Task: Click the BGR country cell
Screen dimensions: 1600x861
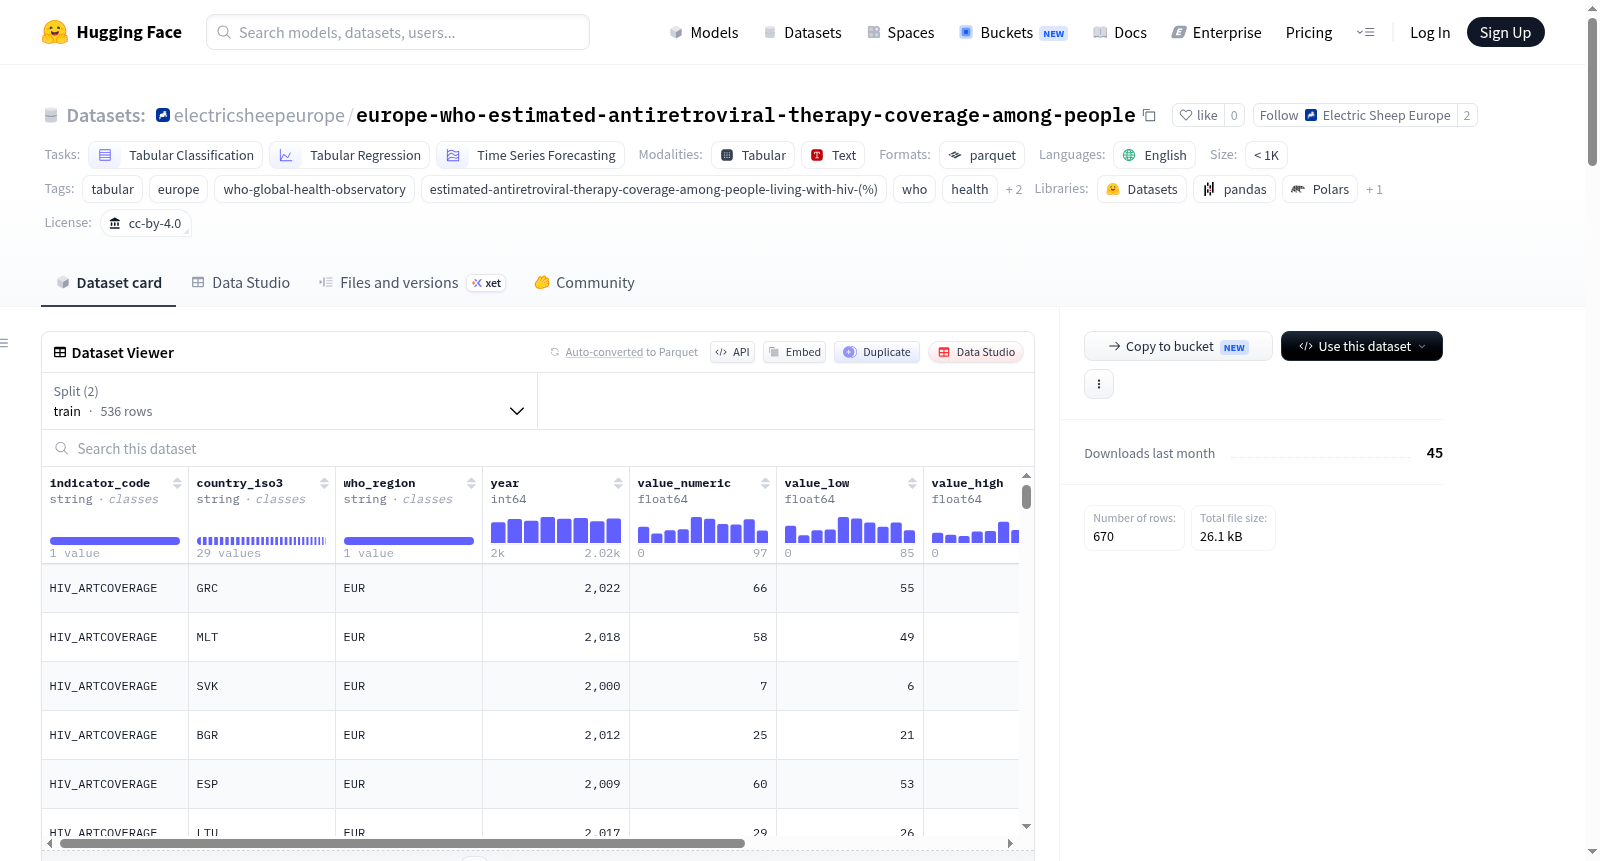Action: 262,735
